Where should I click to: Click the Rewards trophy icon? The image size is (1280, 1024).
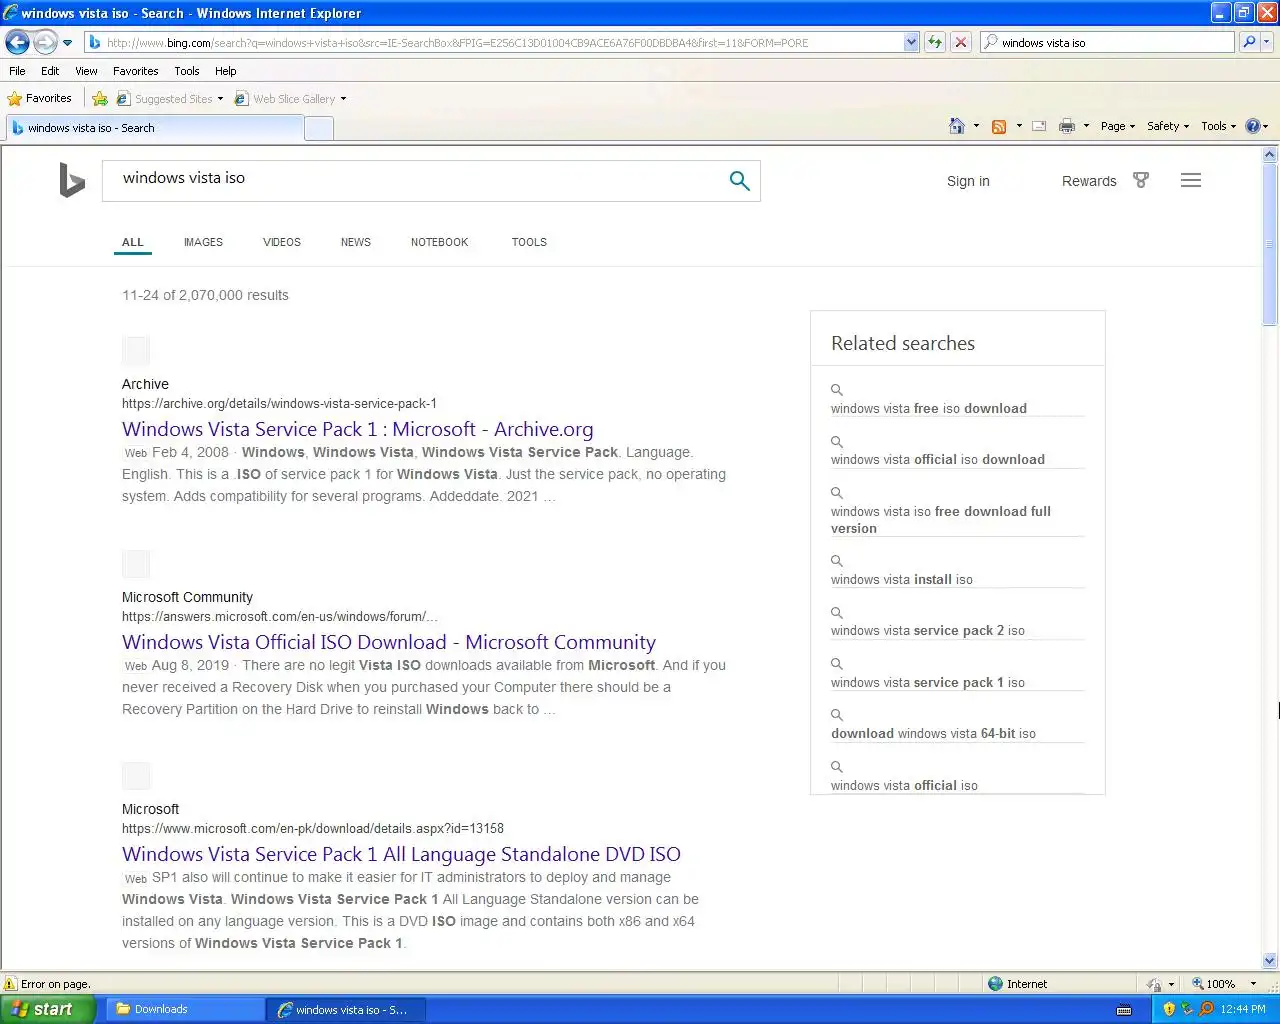coord(1141,180)
